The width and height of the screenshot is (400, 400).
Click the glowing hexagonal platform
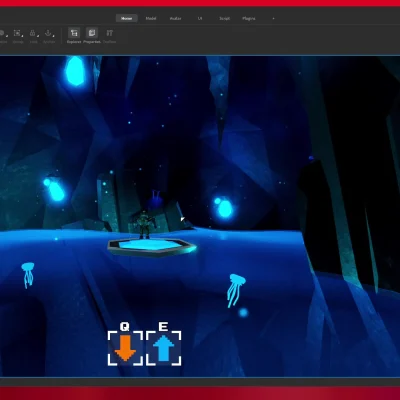[152, 247]
